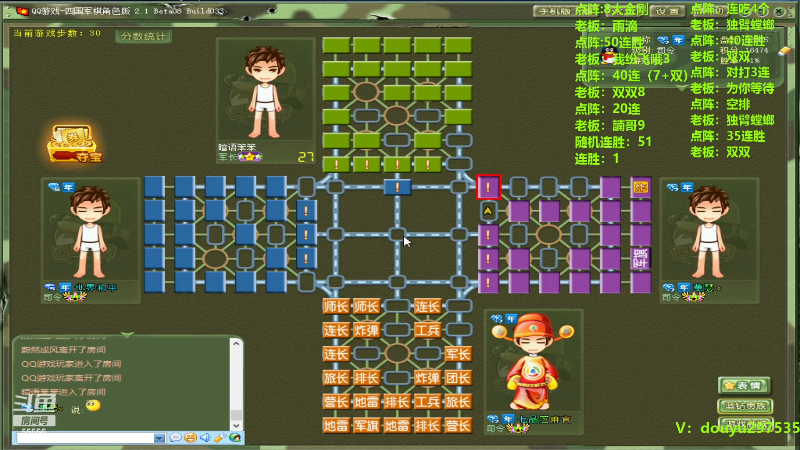Open the emoji smiley picker in the chat toolbar

190,438
